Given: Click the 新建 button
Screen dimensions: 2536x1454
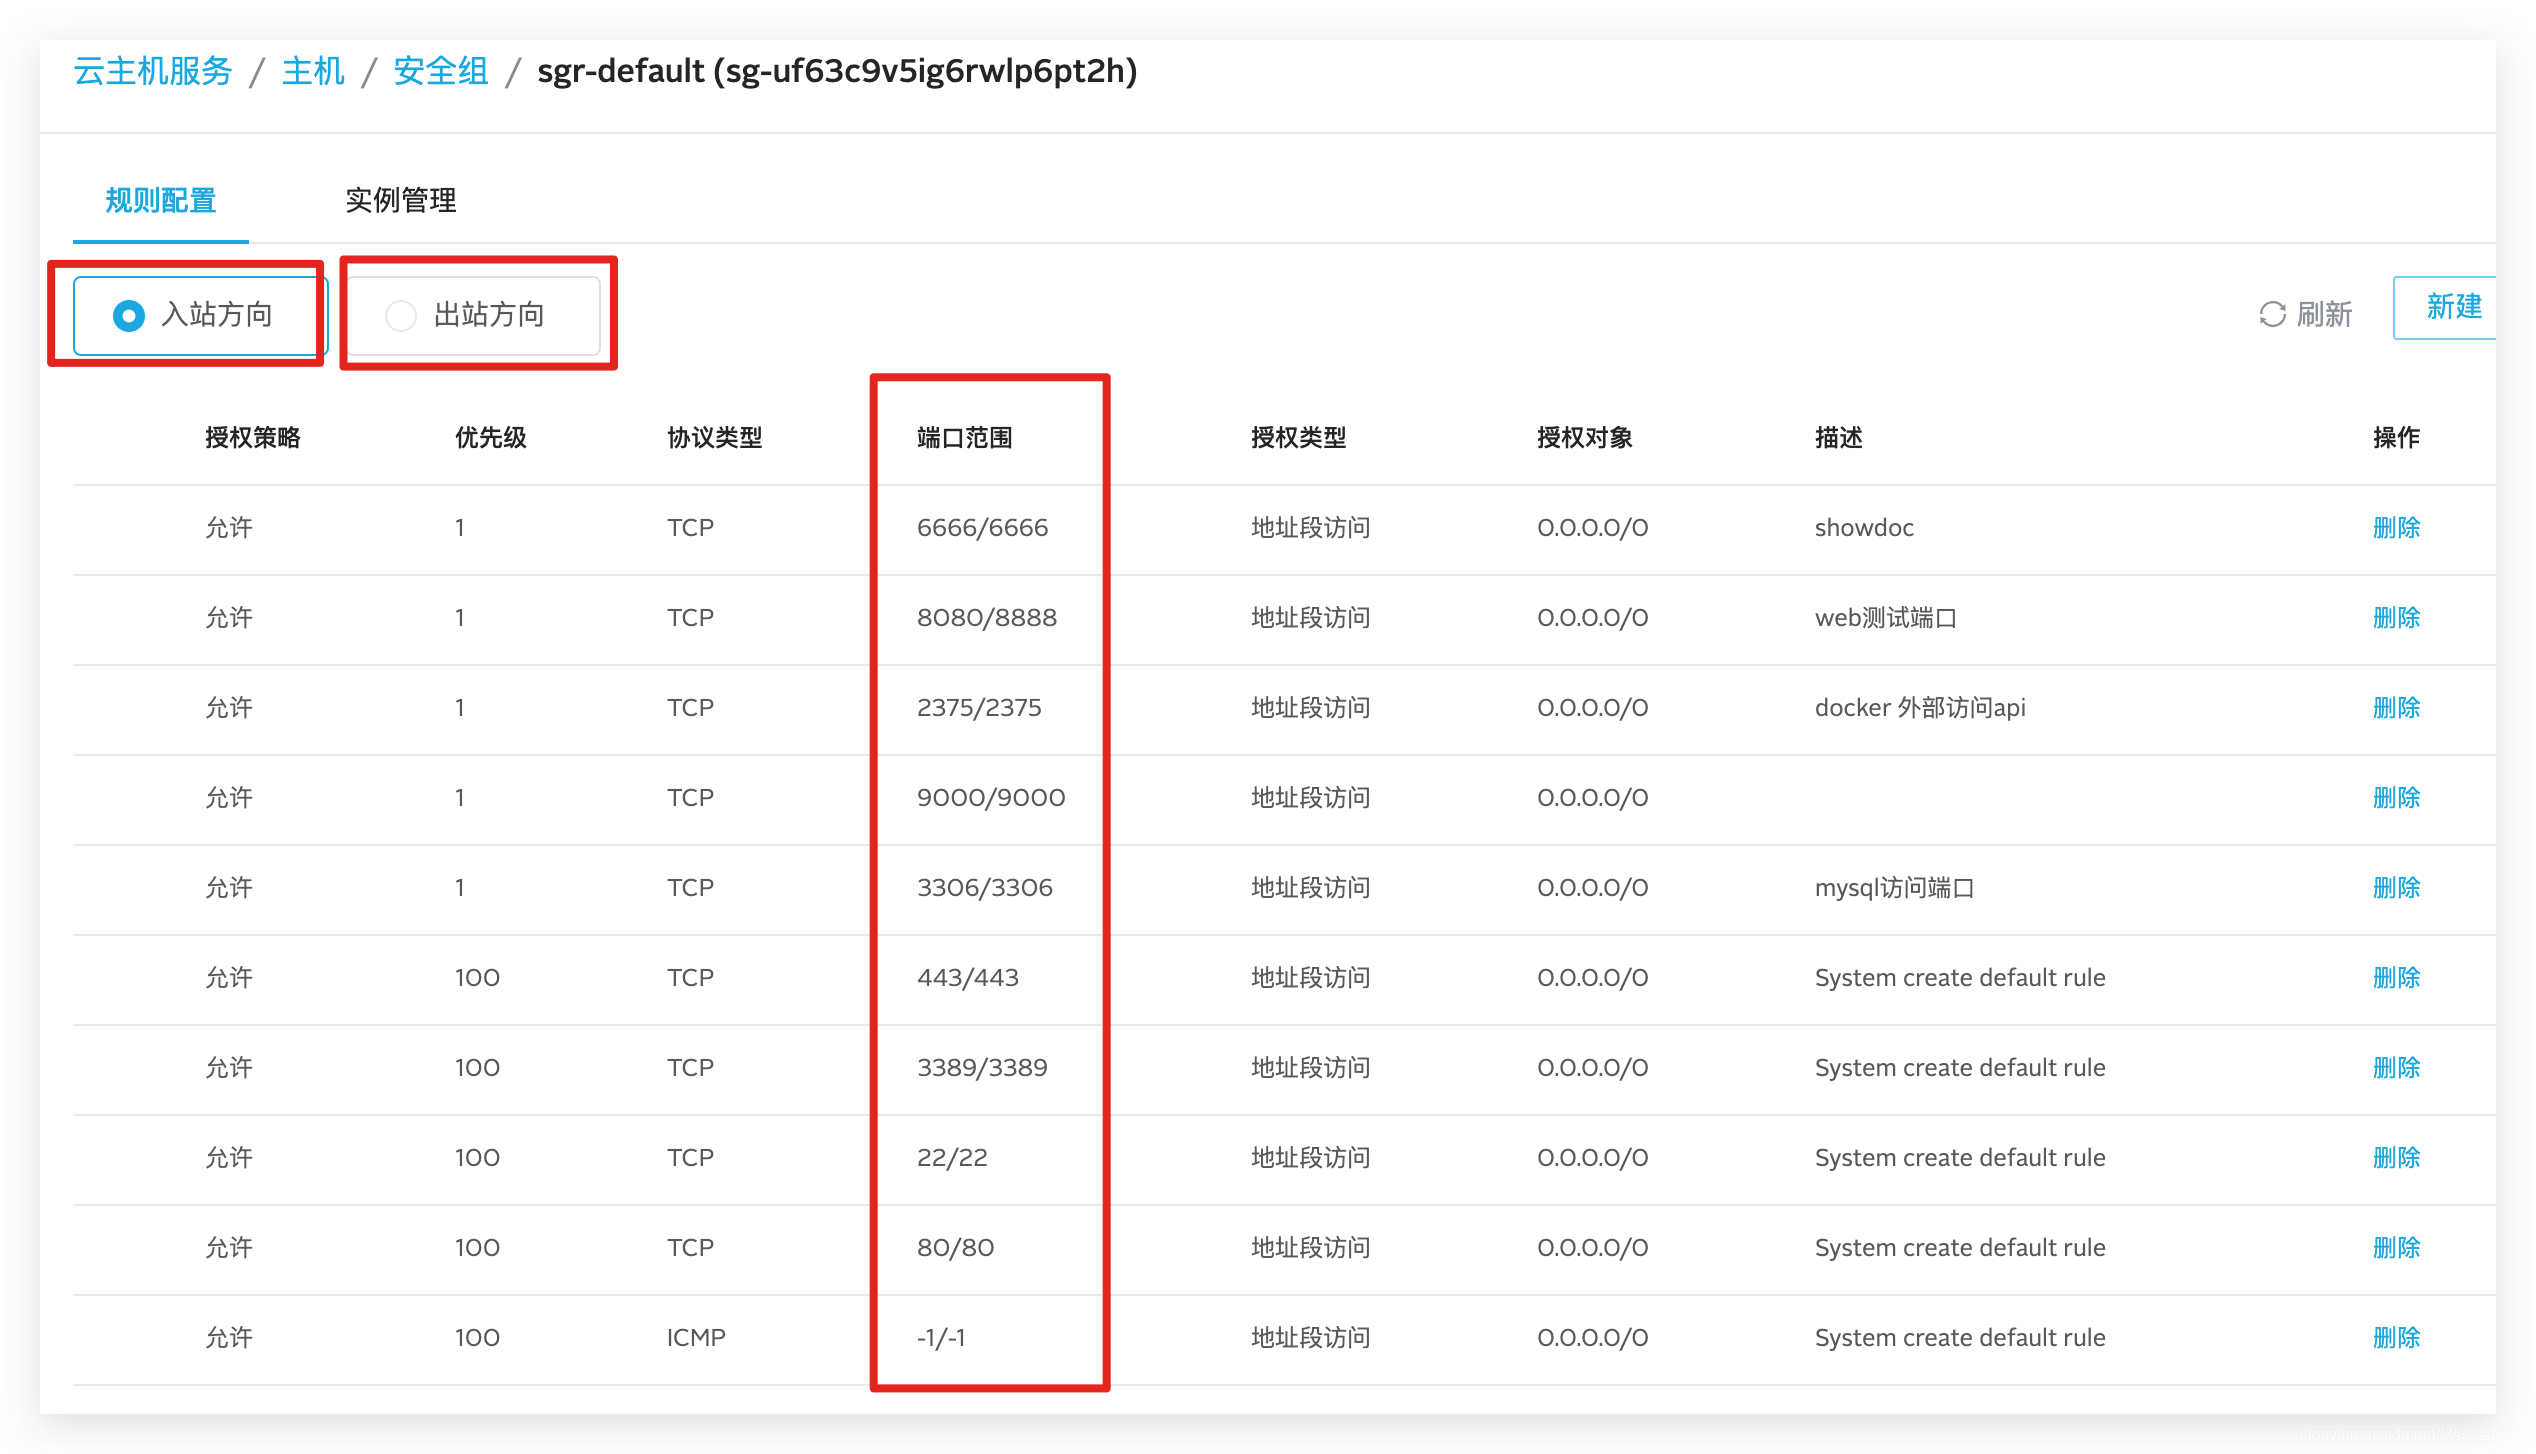Looking at the screenshot, I should (x=2452, y=307).
